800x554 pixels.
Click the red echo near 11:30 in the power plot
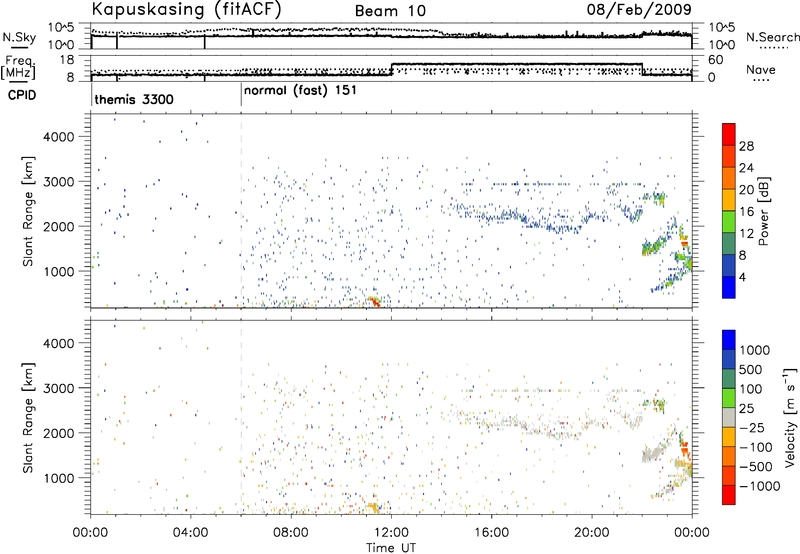coord(376,302)
